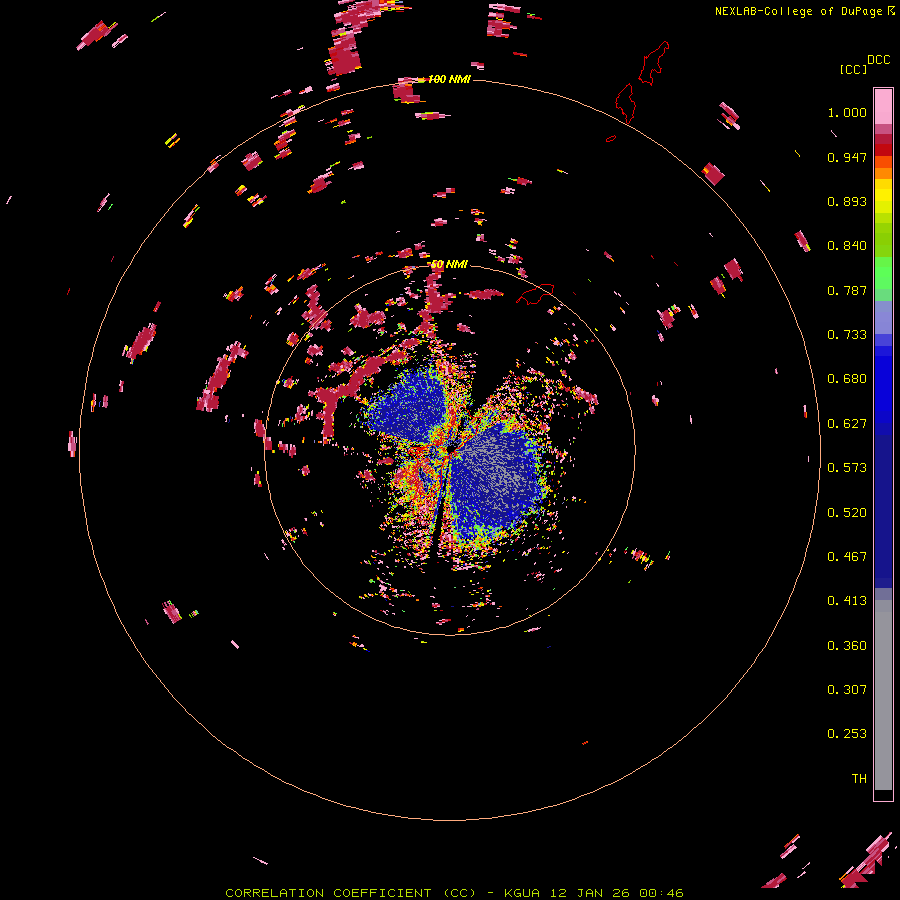Select the 0.360 legend value

847,646
